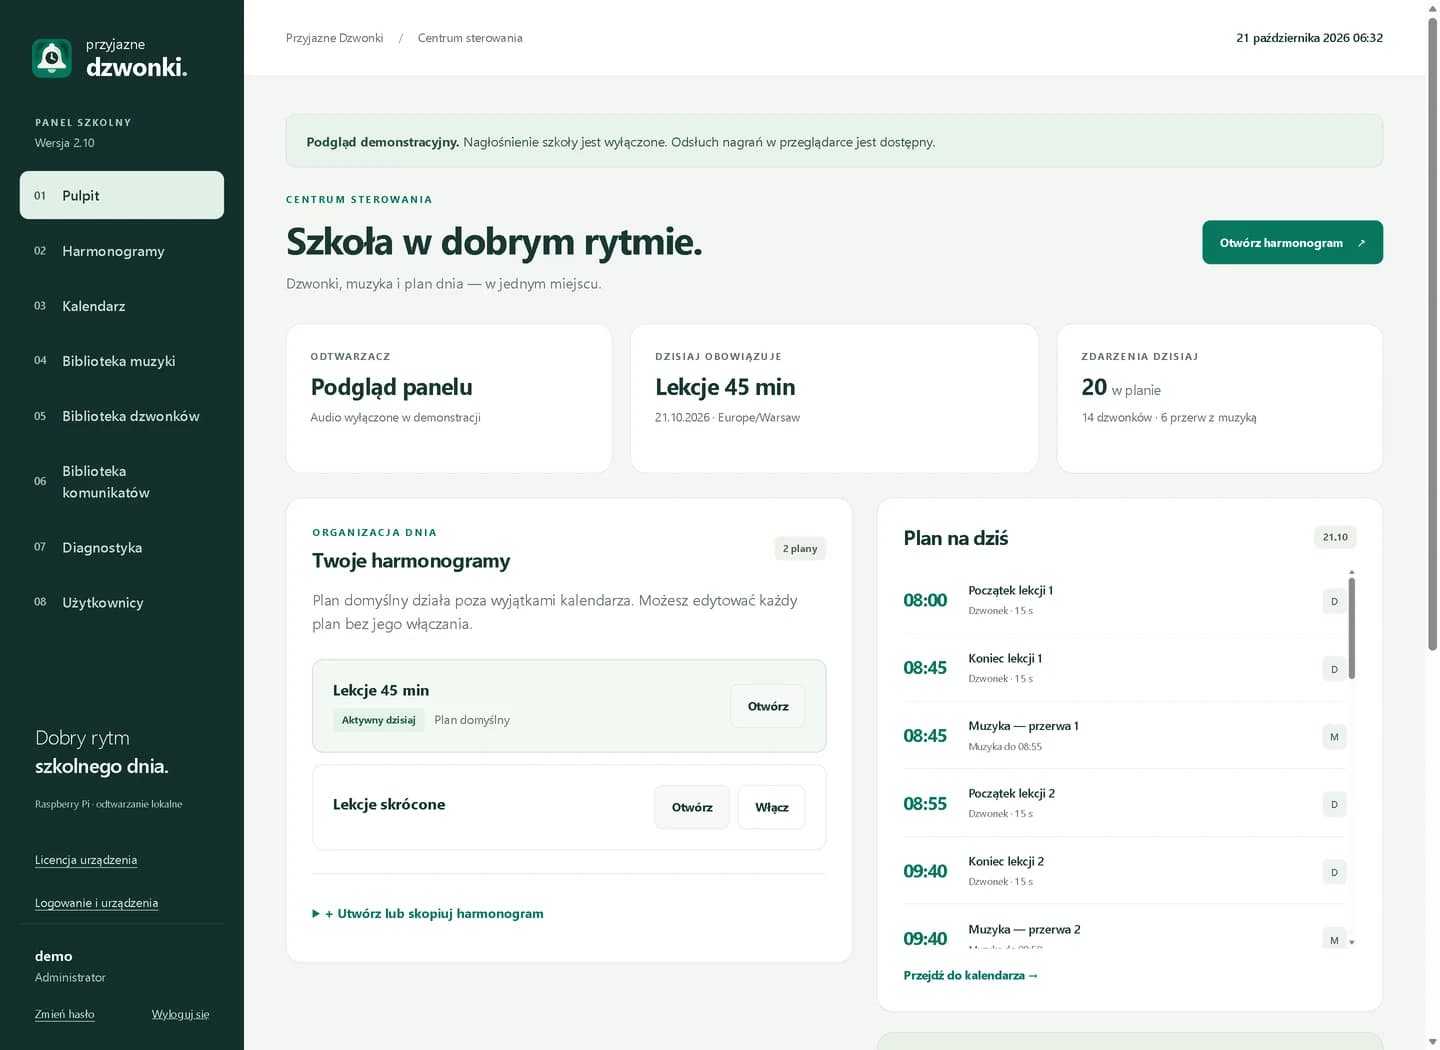1440x1050 pixels.
Task: Go to Użytkownicy page
Action: click(x=122, y=602)
